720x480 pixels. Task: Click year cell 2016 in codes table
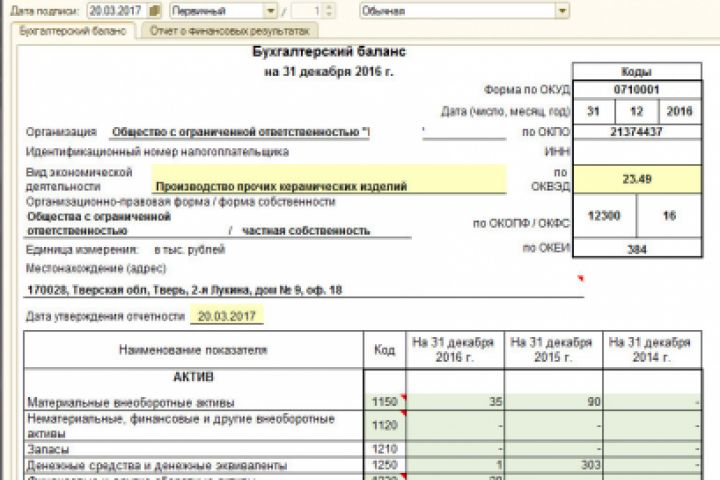coord(680,111)
